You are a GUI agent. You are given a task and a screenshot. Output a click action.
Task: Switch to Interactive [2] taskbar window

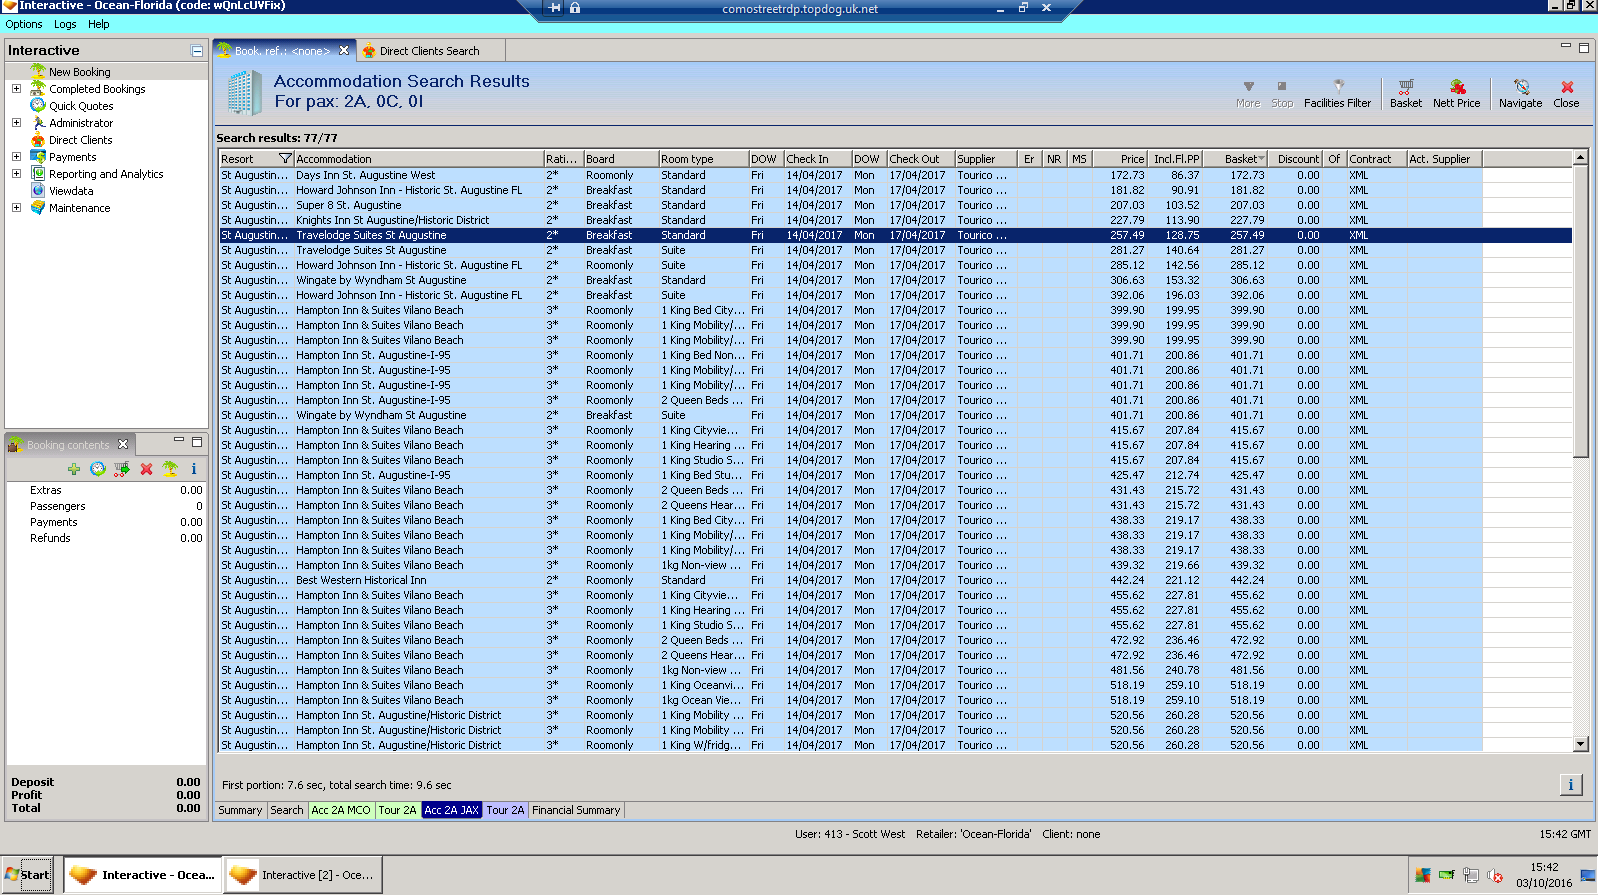coord(303,875)
